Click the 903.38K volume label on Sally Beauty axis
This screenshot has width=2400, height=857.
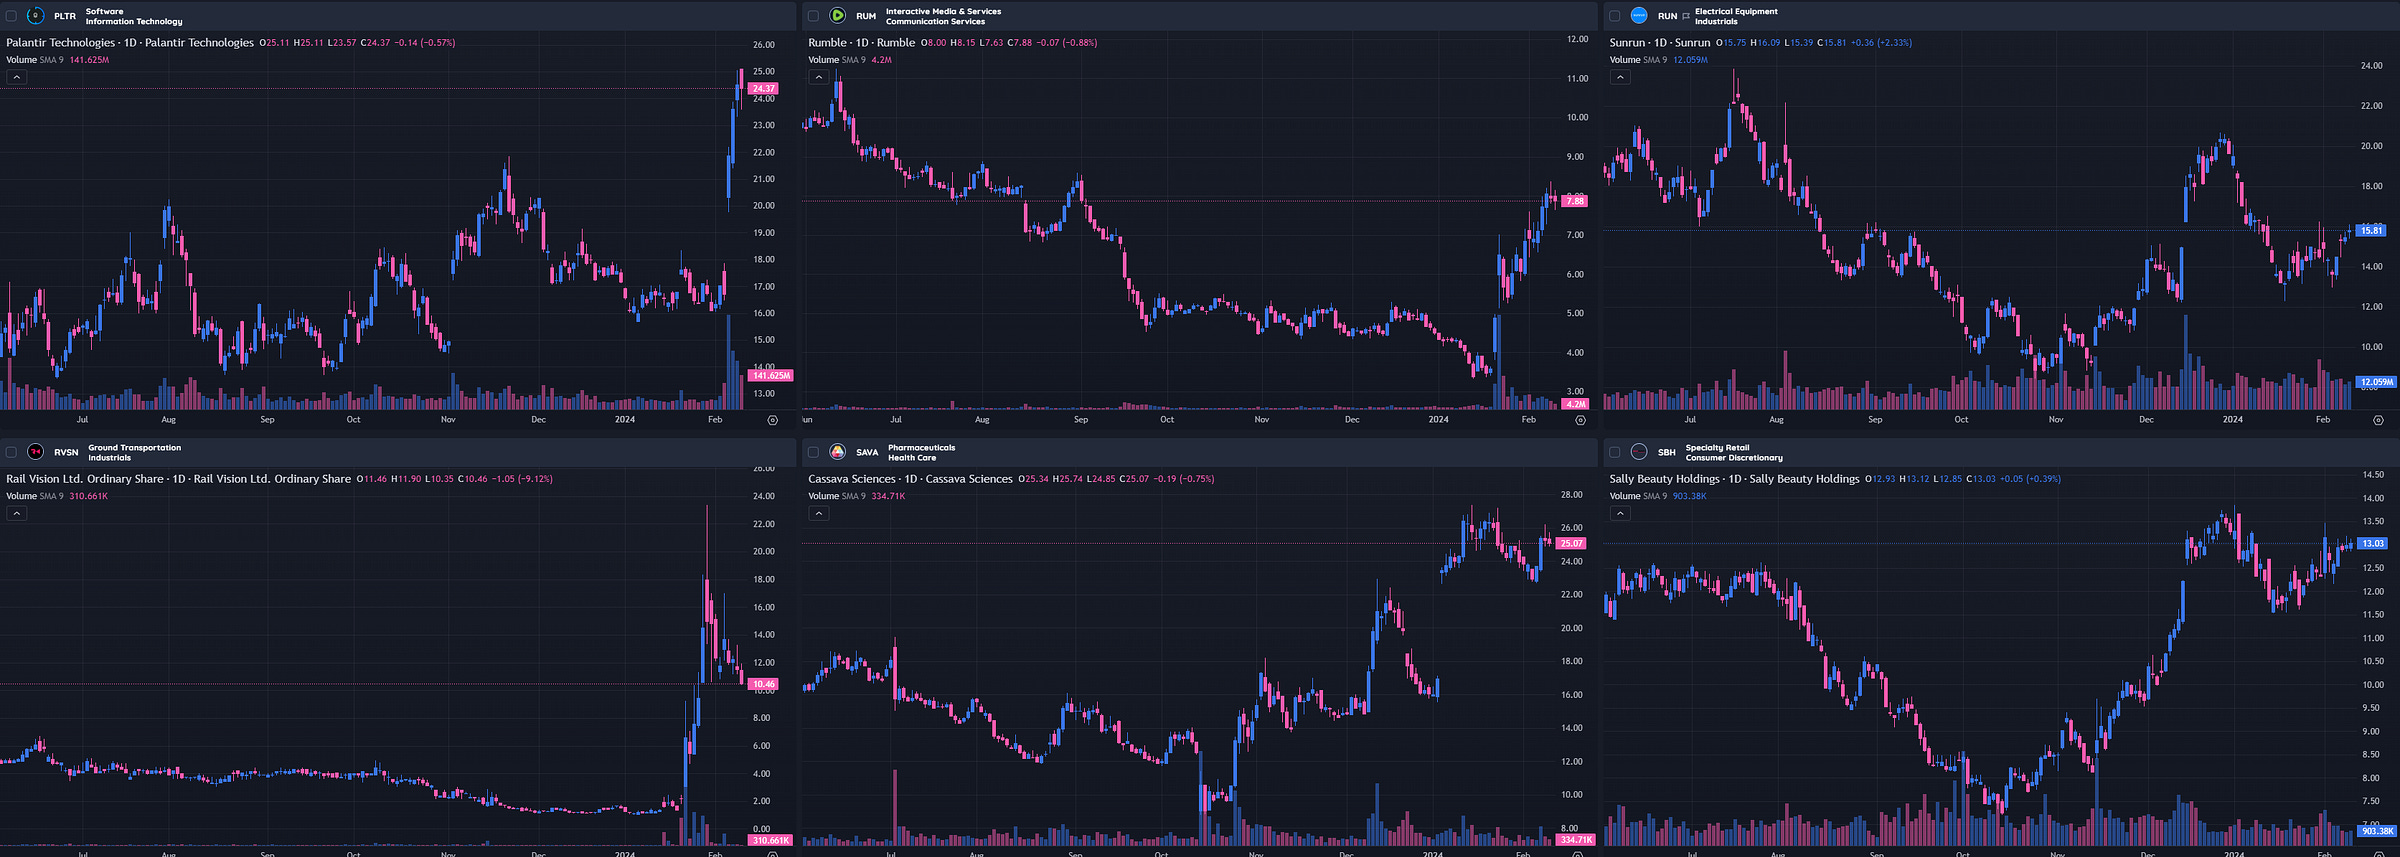[x=2378, y=831]
